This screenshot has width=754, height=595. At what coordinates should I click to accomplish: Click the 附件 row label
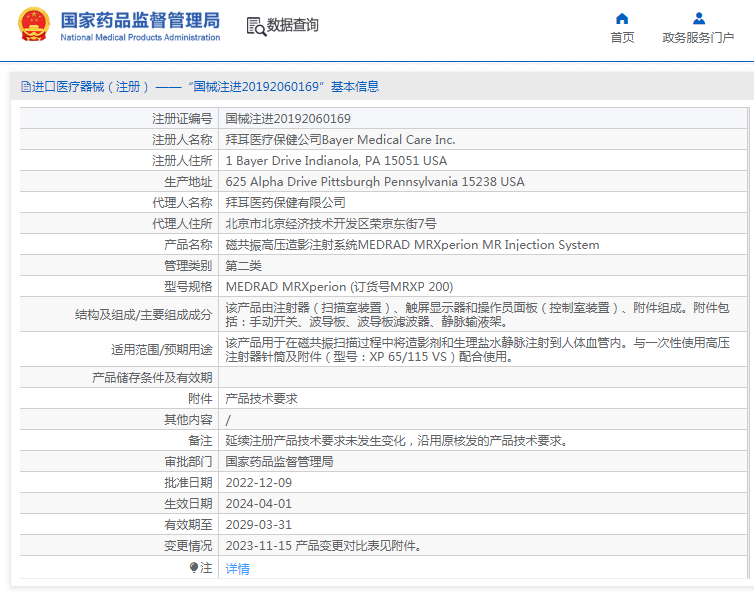click(200, 398)
